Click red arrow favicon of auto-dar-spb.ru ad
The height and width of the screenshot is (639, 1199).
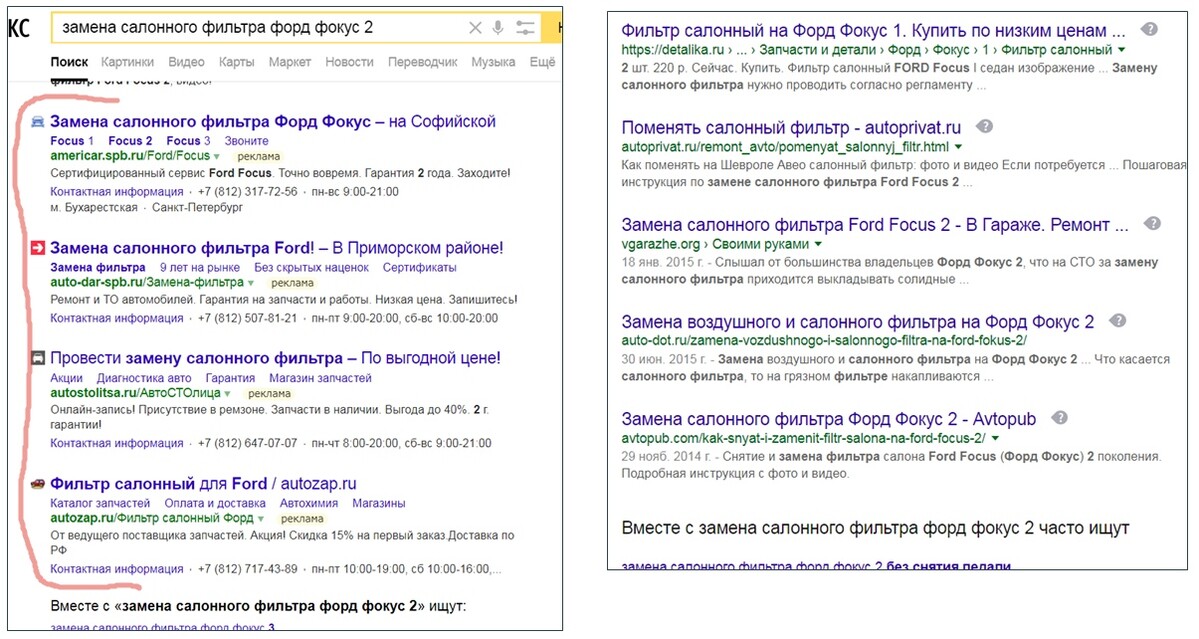click(x=37, y=248)
